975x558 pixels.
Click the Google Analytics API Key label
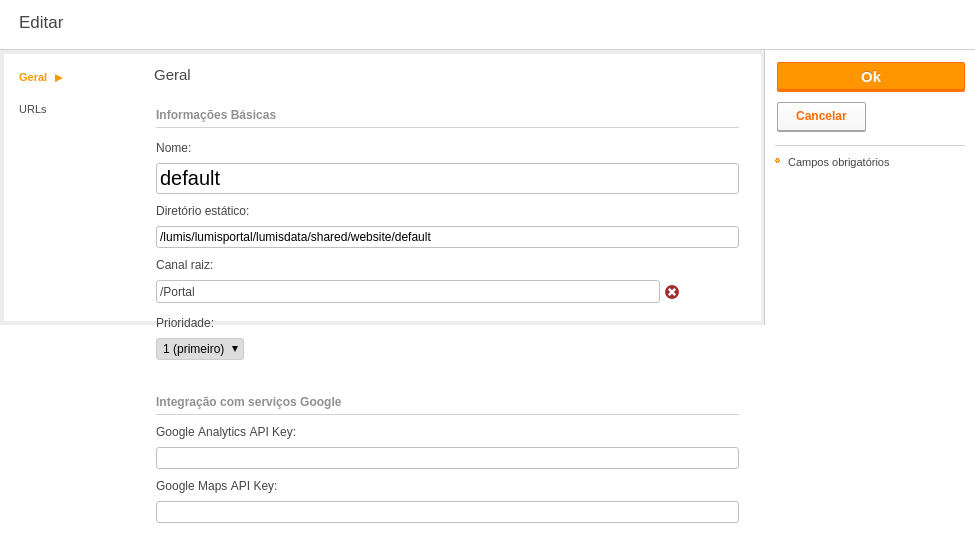pos(226,432)
